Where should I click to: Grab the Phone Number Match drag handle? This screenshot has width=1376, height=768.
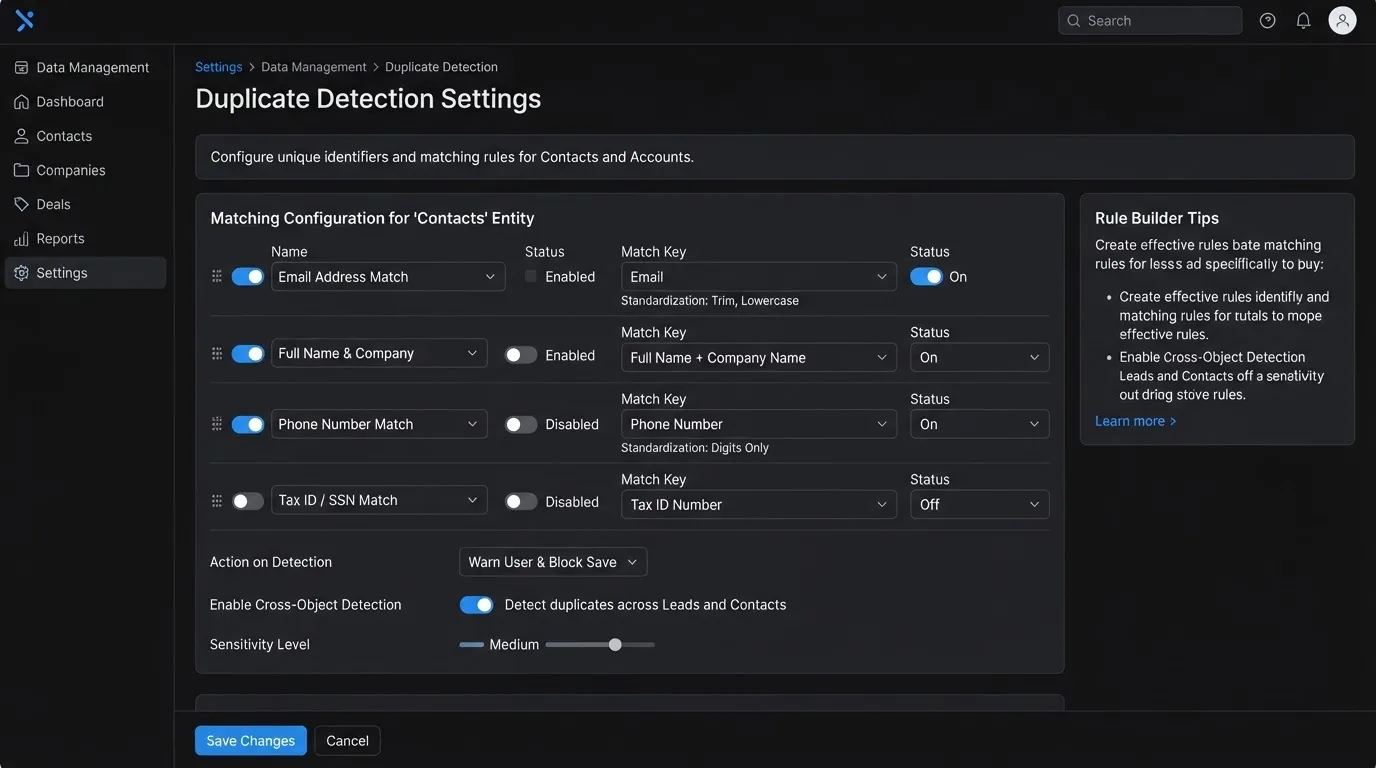point(217,424)
